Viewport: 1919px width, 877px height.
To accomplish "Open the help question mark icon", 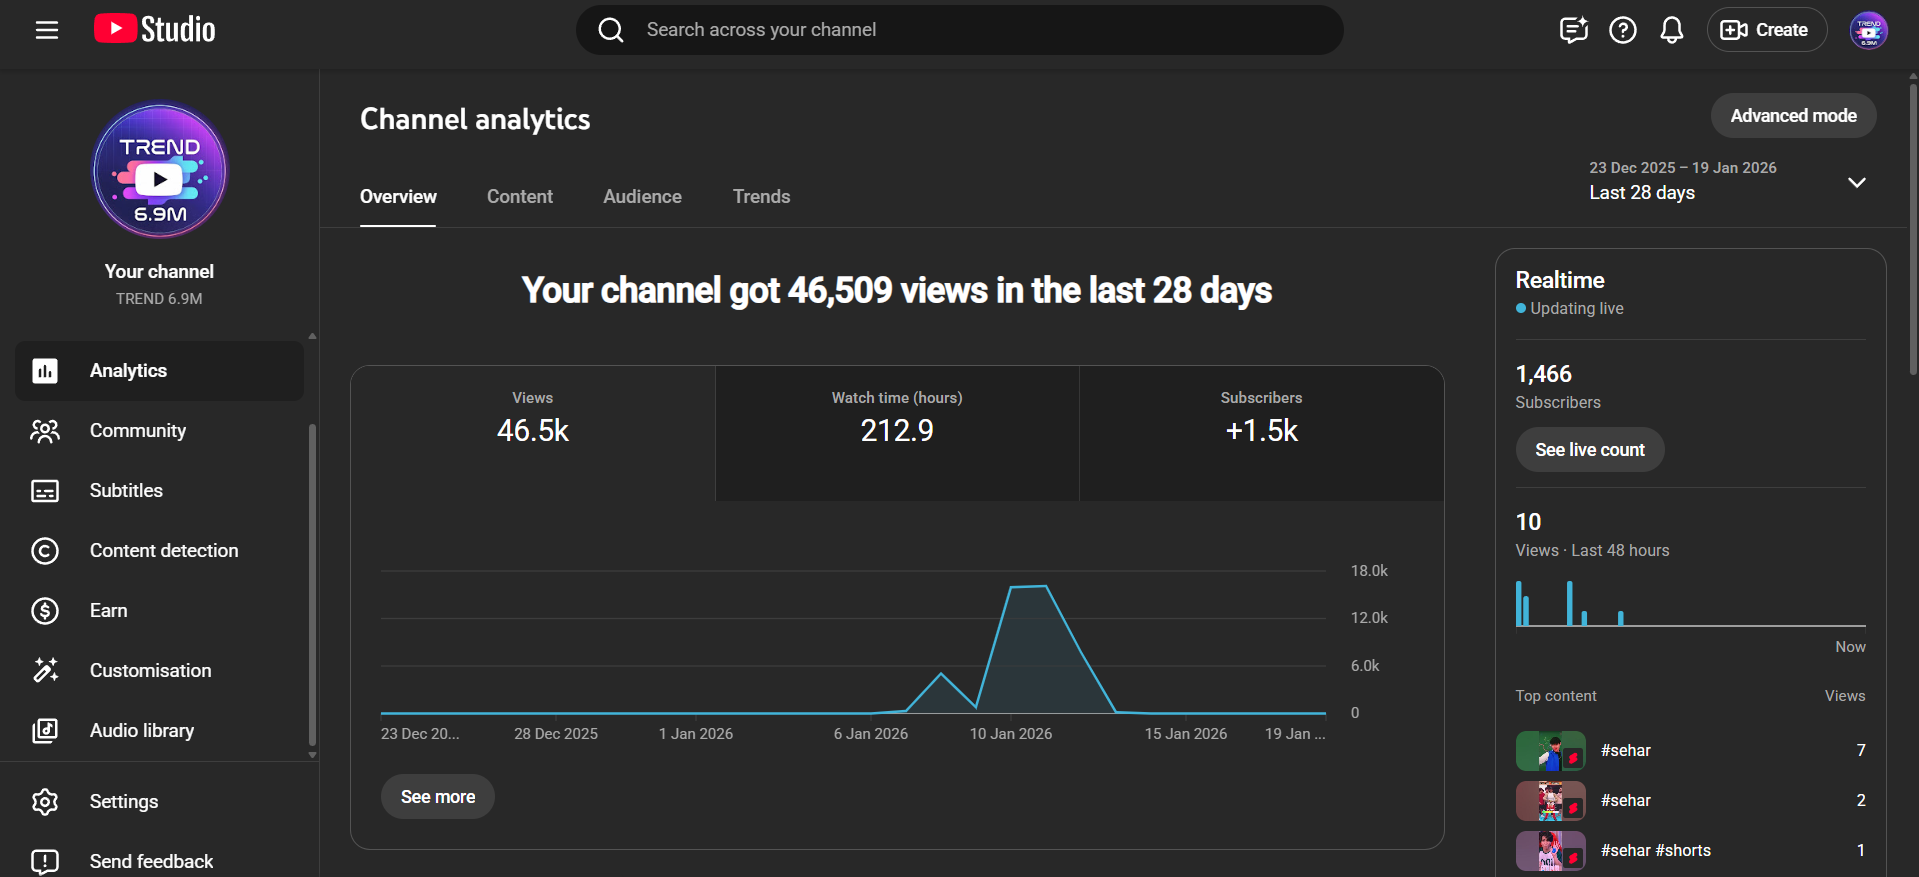I will point(1622,30).
